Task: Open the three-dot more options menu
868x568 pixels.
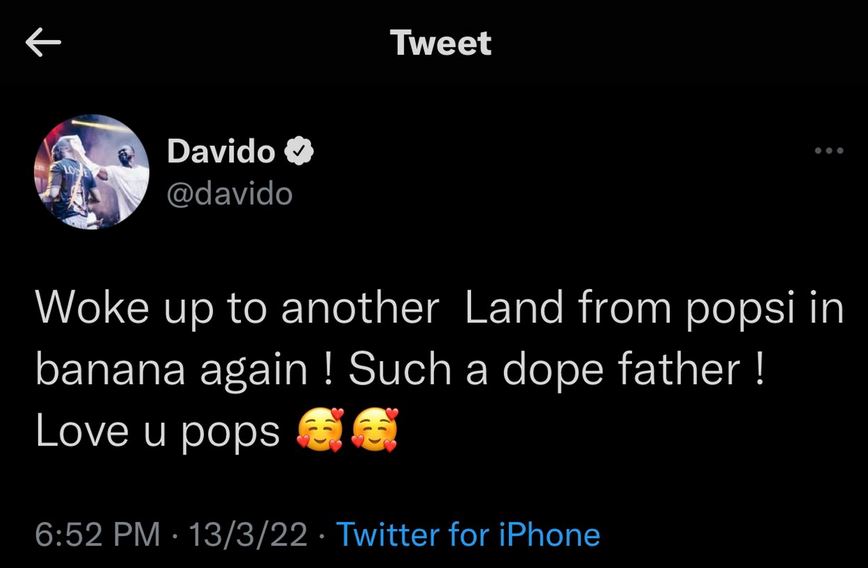Action: coord(829,152)
